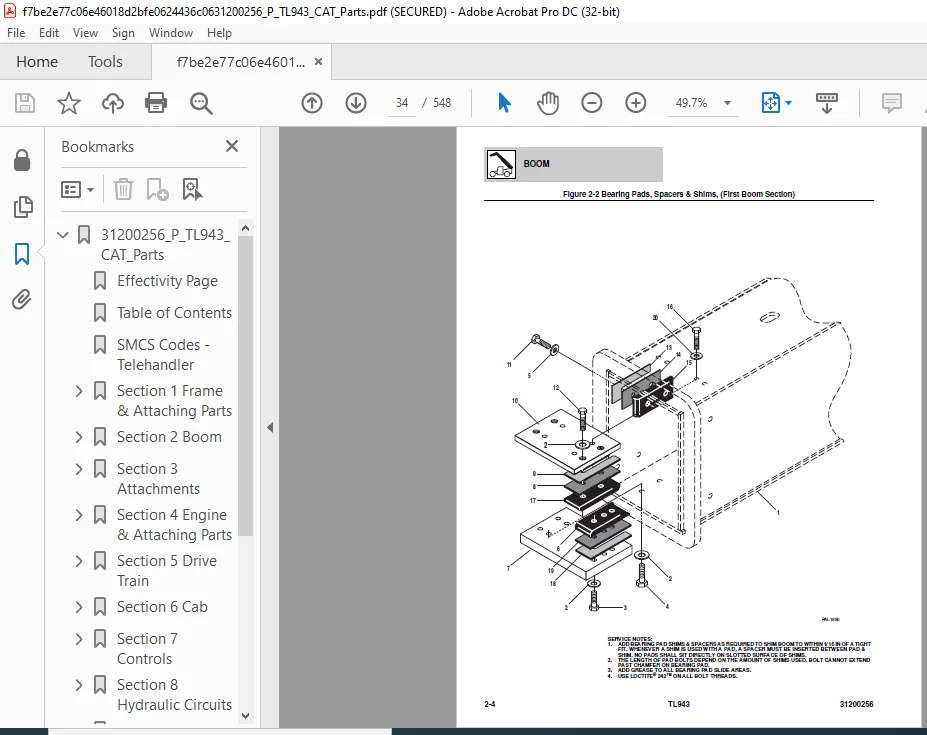This screenshot has height=735, width=927.
Task: Open Effectivity Page bookmark
Action: point(167,281)
